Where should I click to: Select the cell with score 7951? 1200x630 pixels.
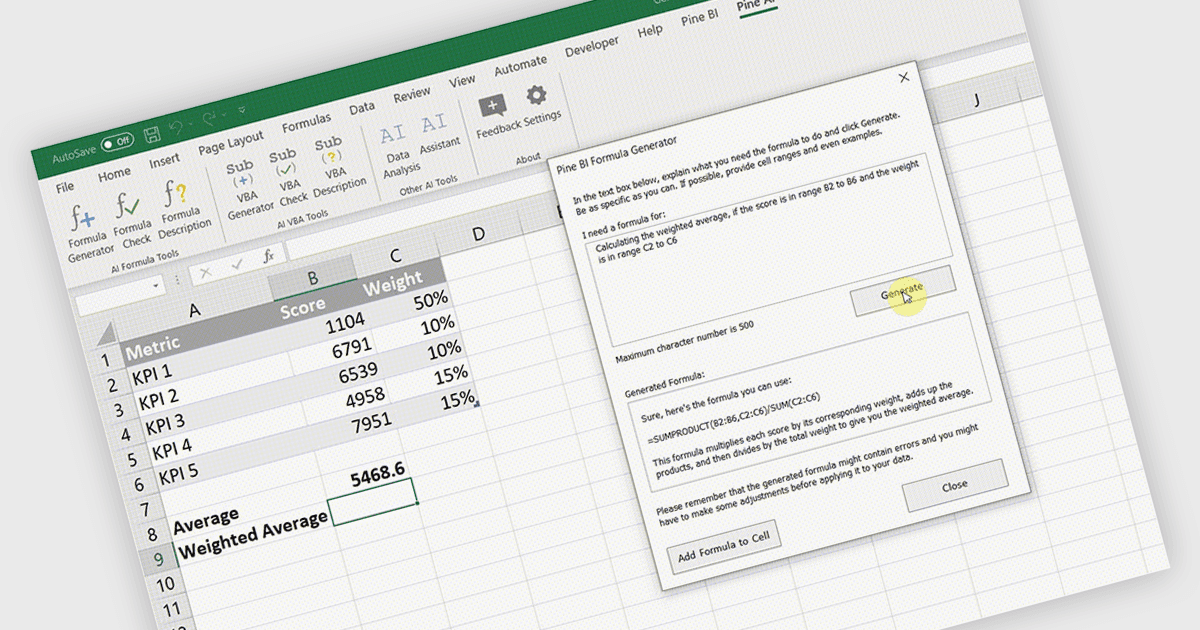point(354,430)
